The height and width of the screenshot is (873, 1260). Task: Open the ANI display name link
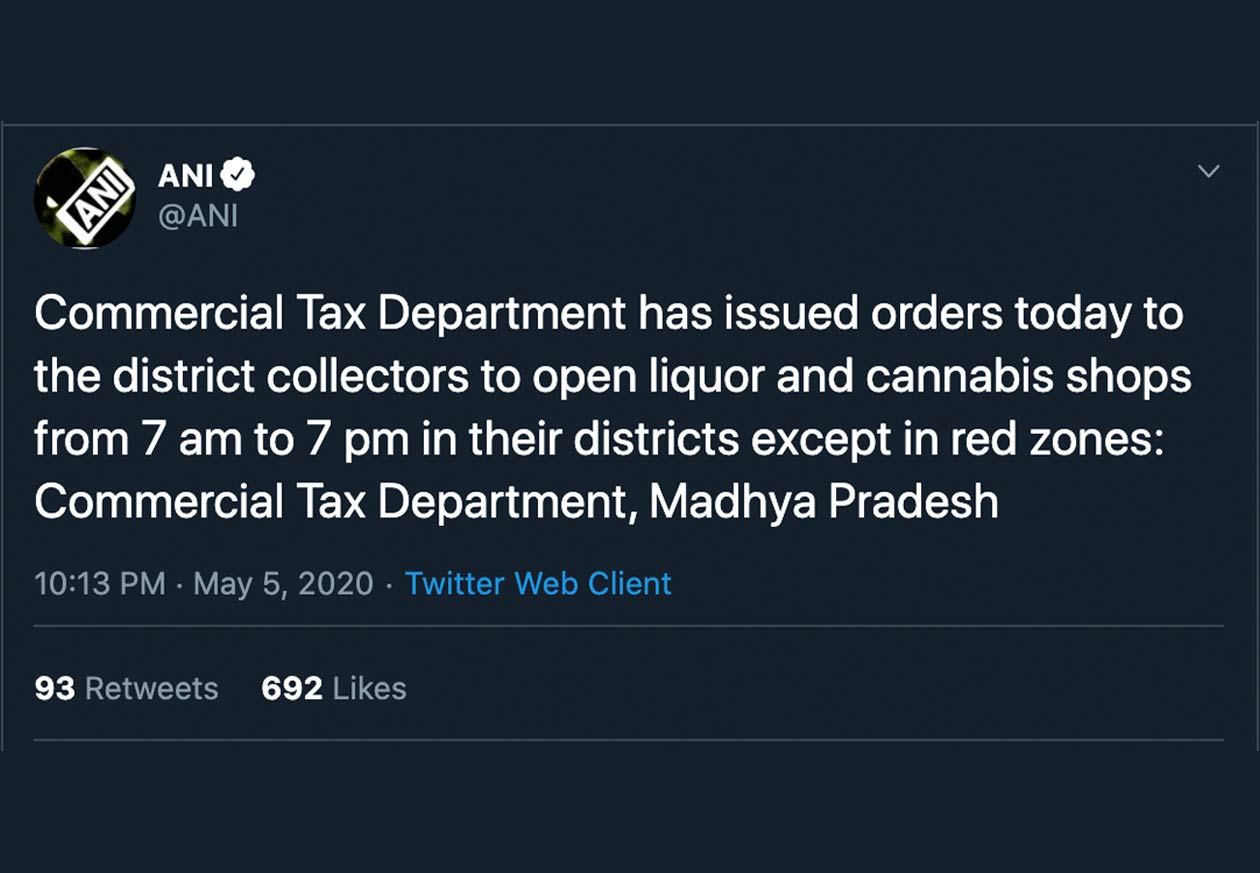(x=186, y=176)
